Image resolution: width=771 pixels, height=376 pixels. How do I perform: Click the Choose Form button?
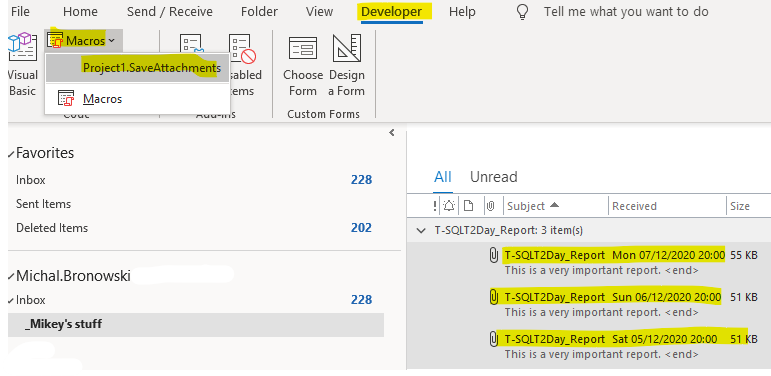[303, 64]
